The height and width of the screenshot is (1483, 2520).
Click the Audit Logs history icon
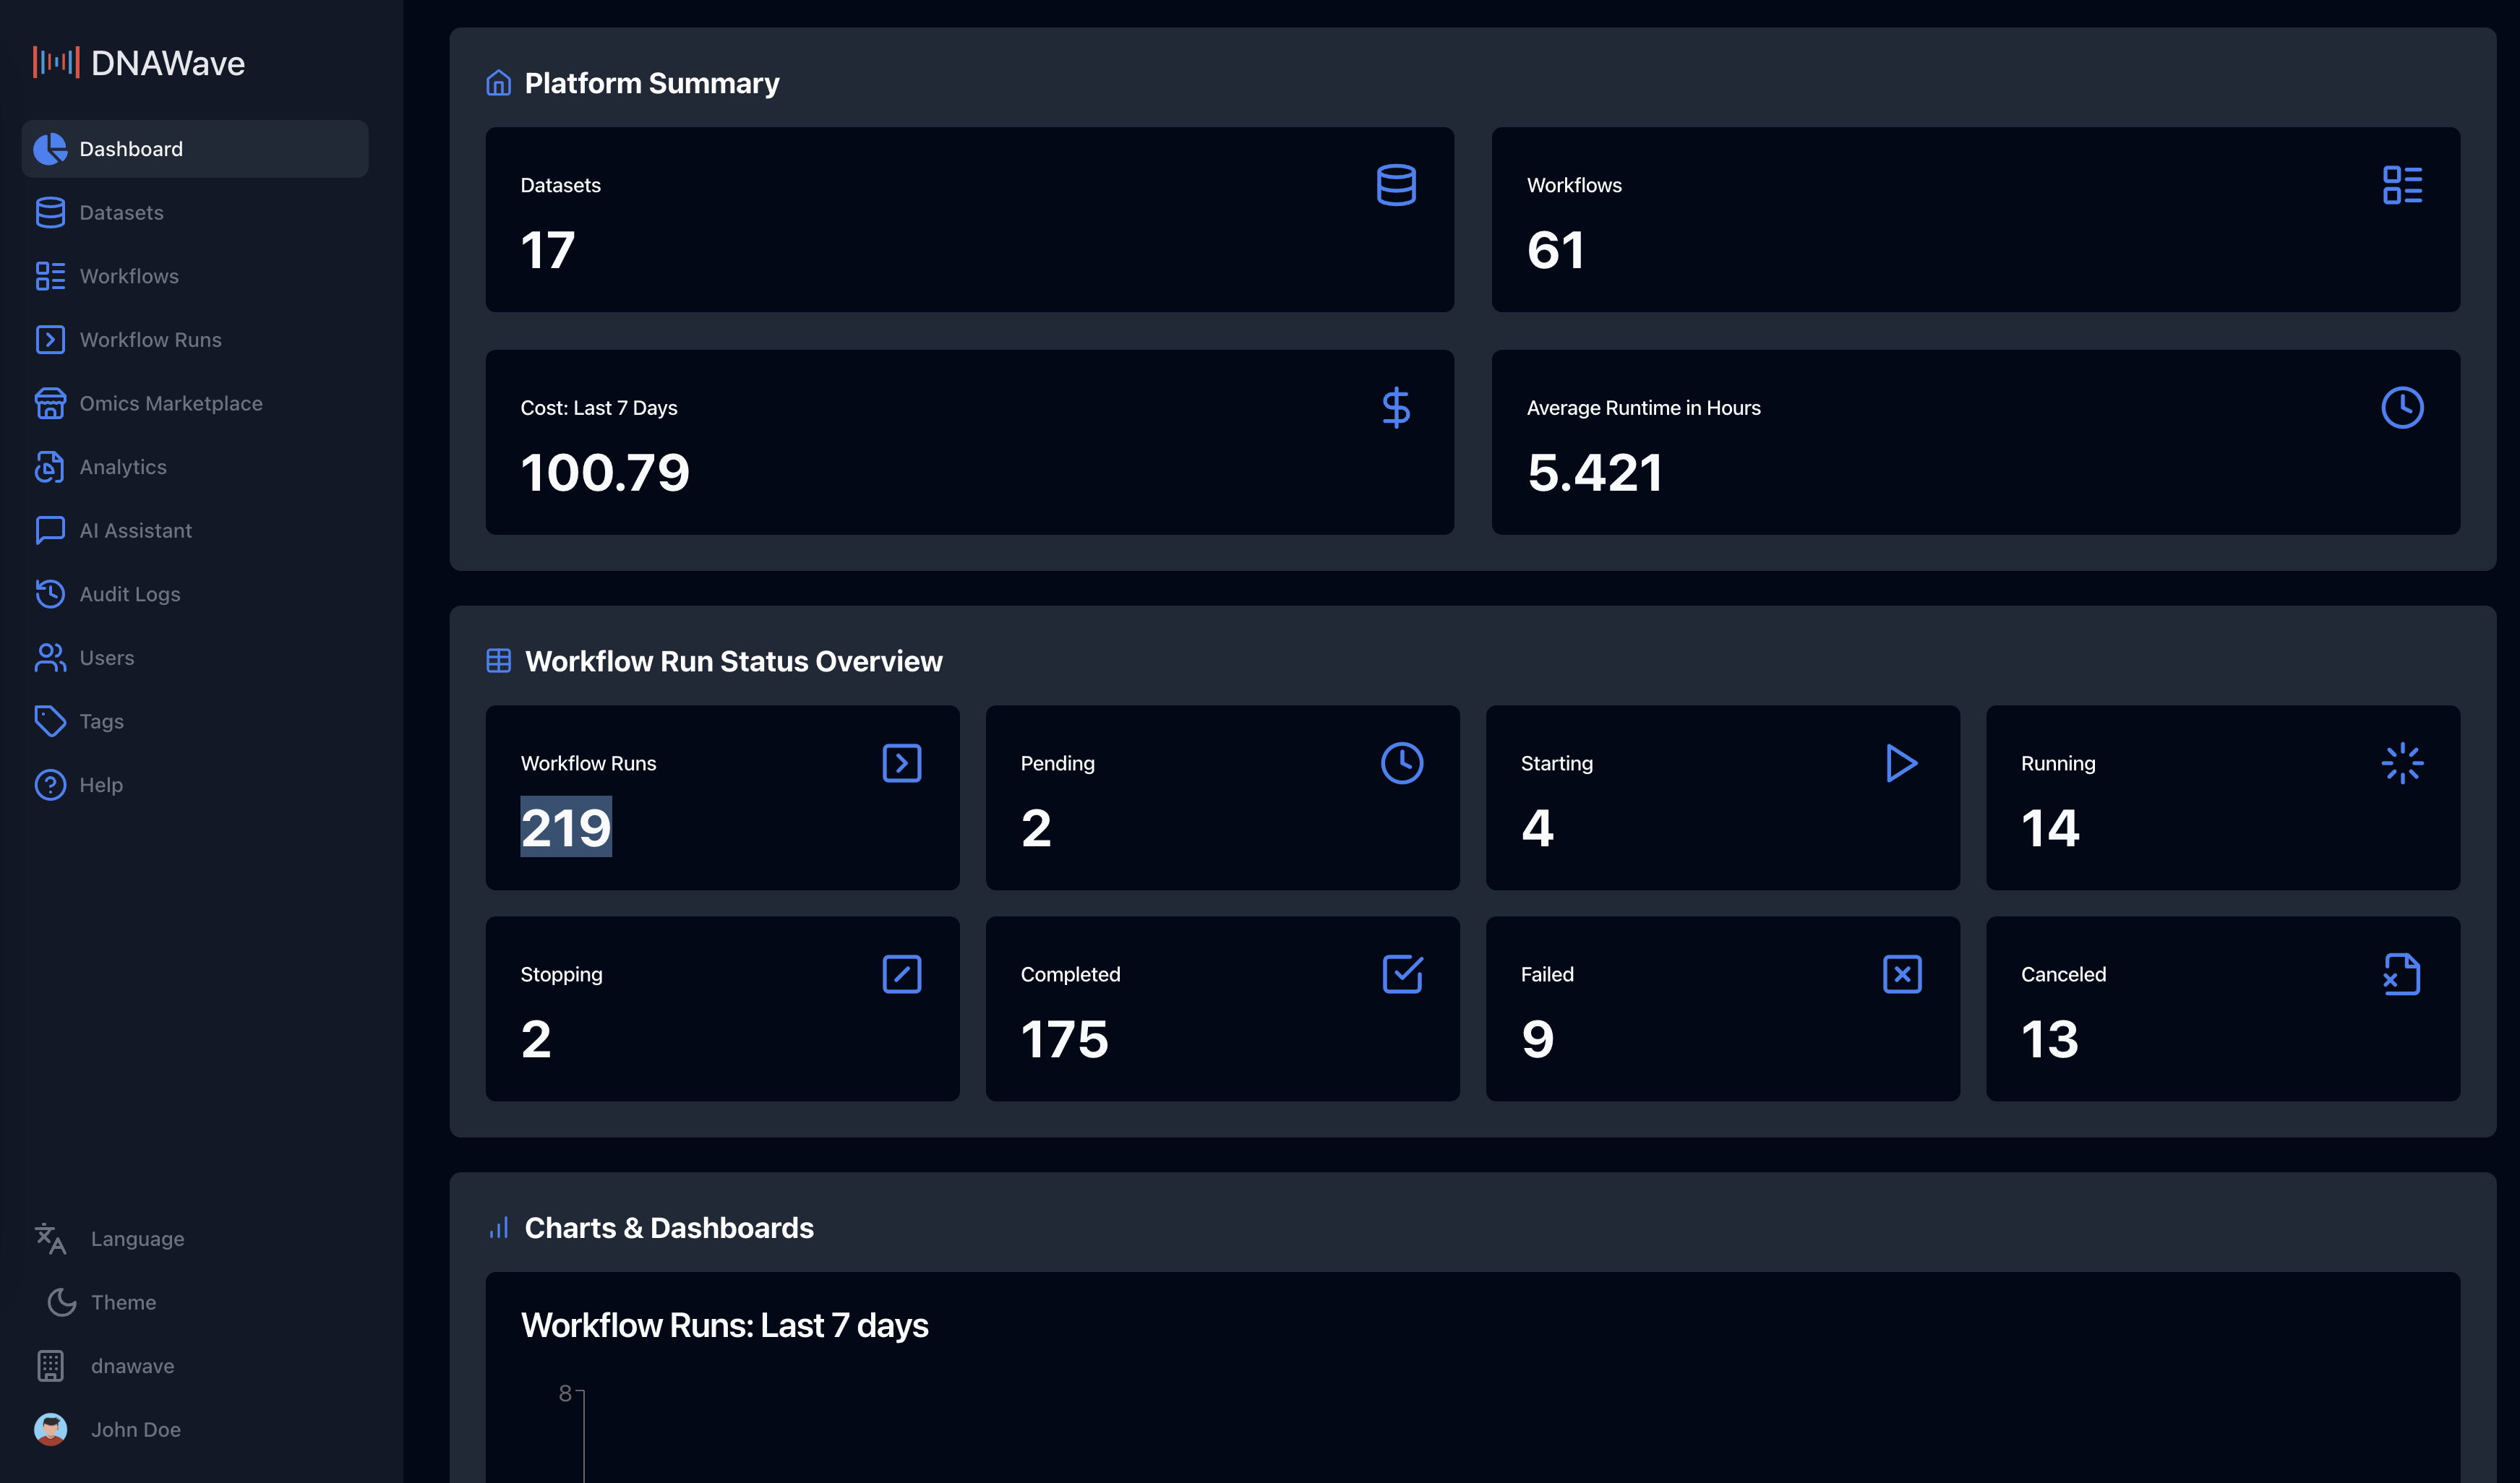[51, 593]
